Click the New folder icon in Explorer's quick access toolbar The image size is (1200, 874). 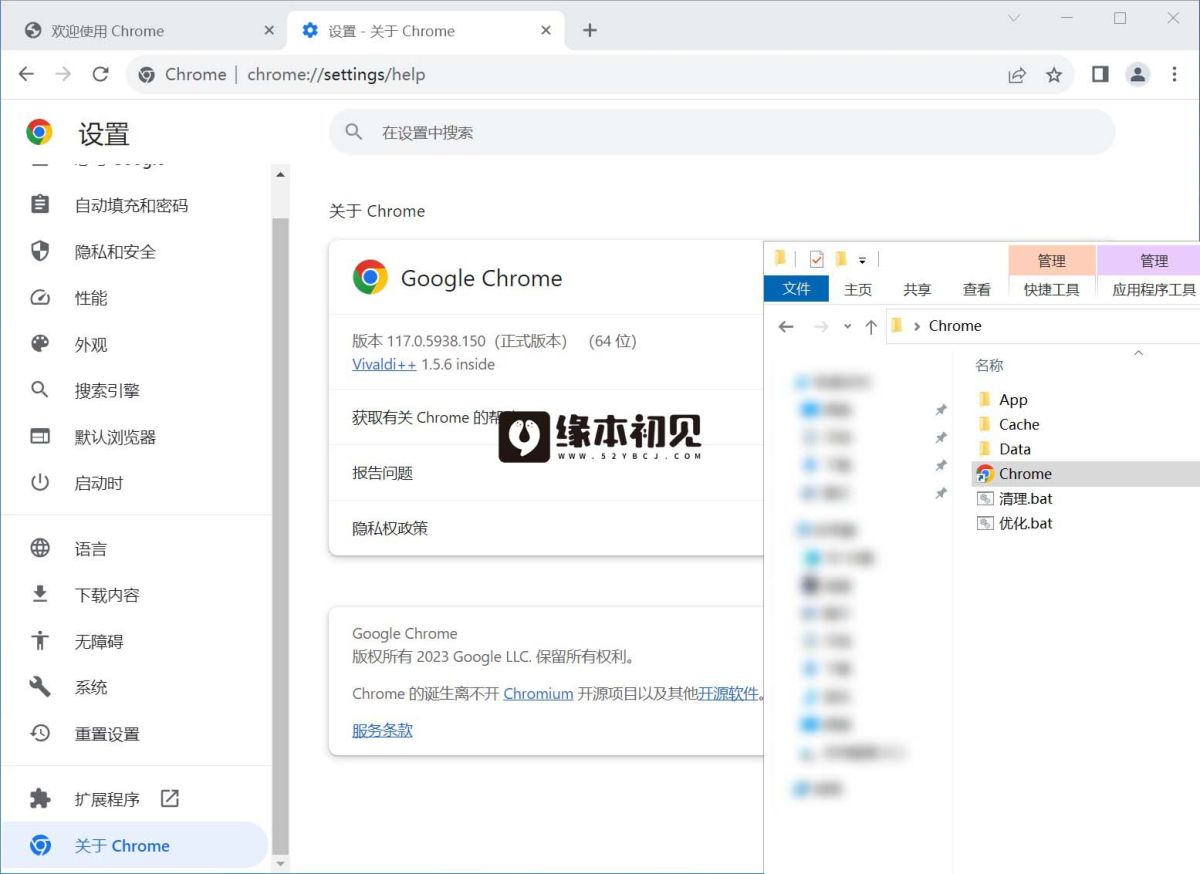click(x=841, y=260)
